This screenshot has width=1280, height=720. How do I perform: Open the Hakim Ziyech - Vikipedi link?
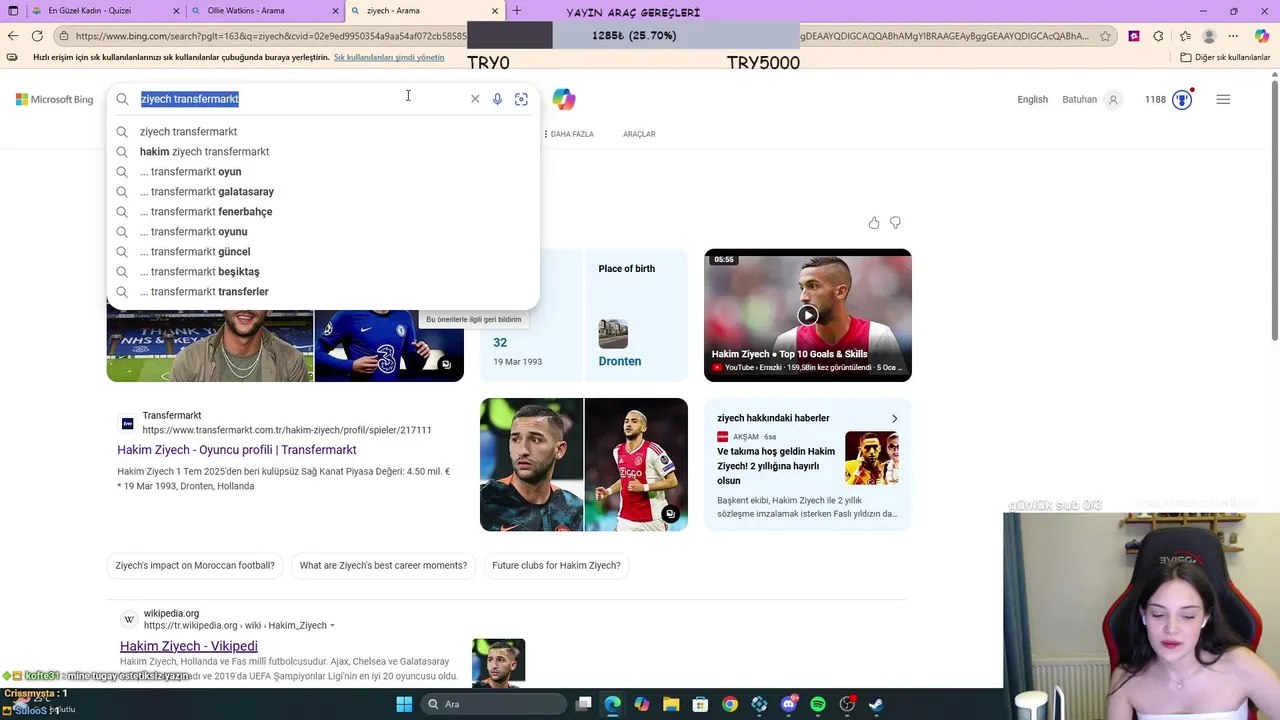189,646
